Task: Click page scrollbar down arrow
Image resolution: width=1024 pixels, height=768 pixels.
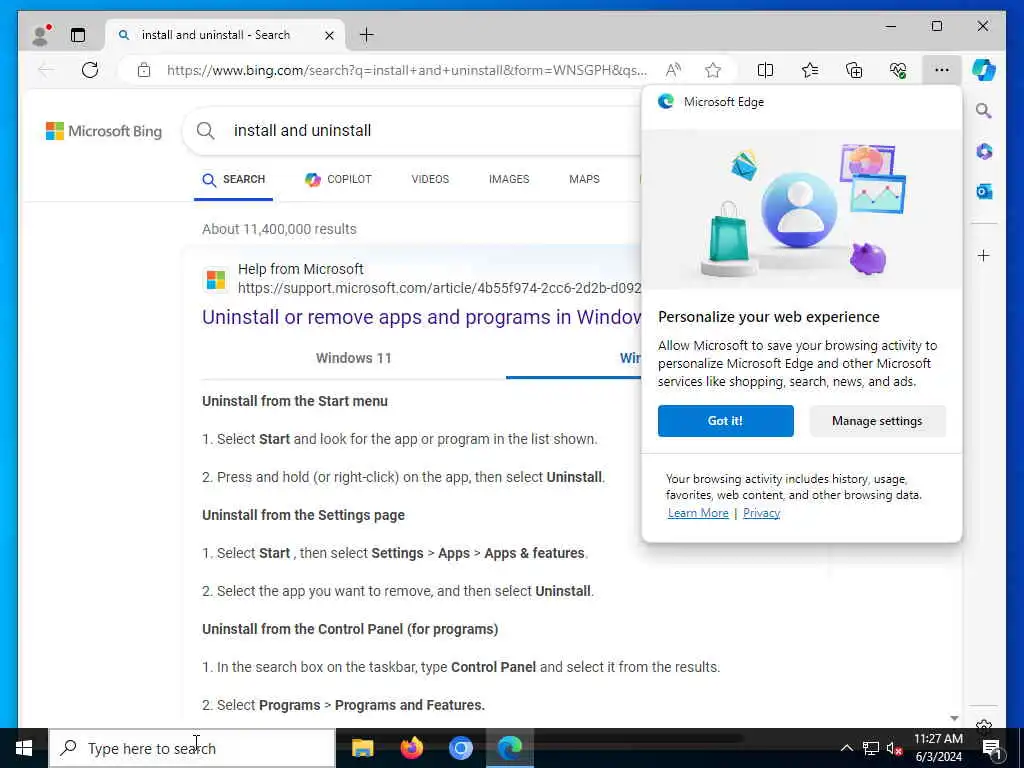Action: [954, 718]
